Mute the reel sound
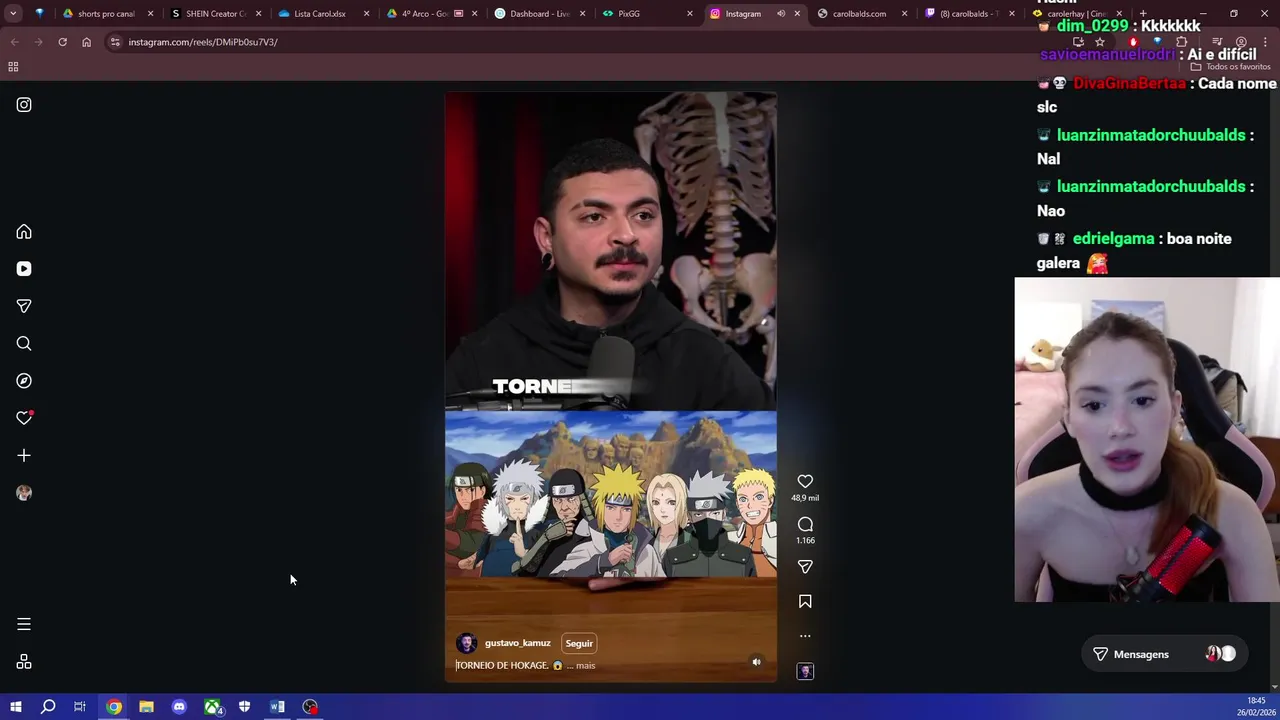This screenshot has width=1280, height=720. [756, 662]
